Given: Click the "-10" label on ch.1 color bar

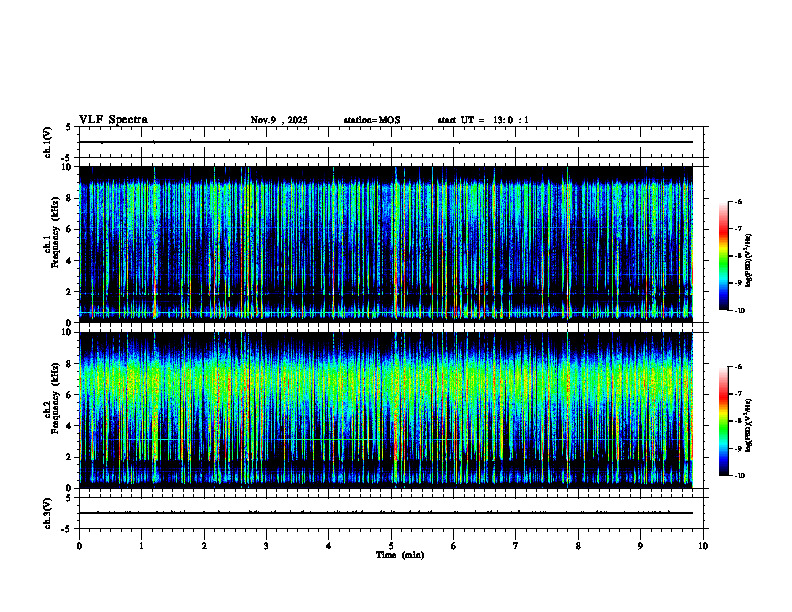Looking at the screenshot, I should click(739, 311).
